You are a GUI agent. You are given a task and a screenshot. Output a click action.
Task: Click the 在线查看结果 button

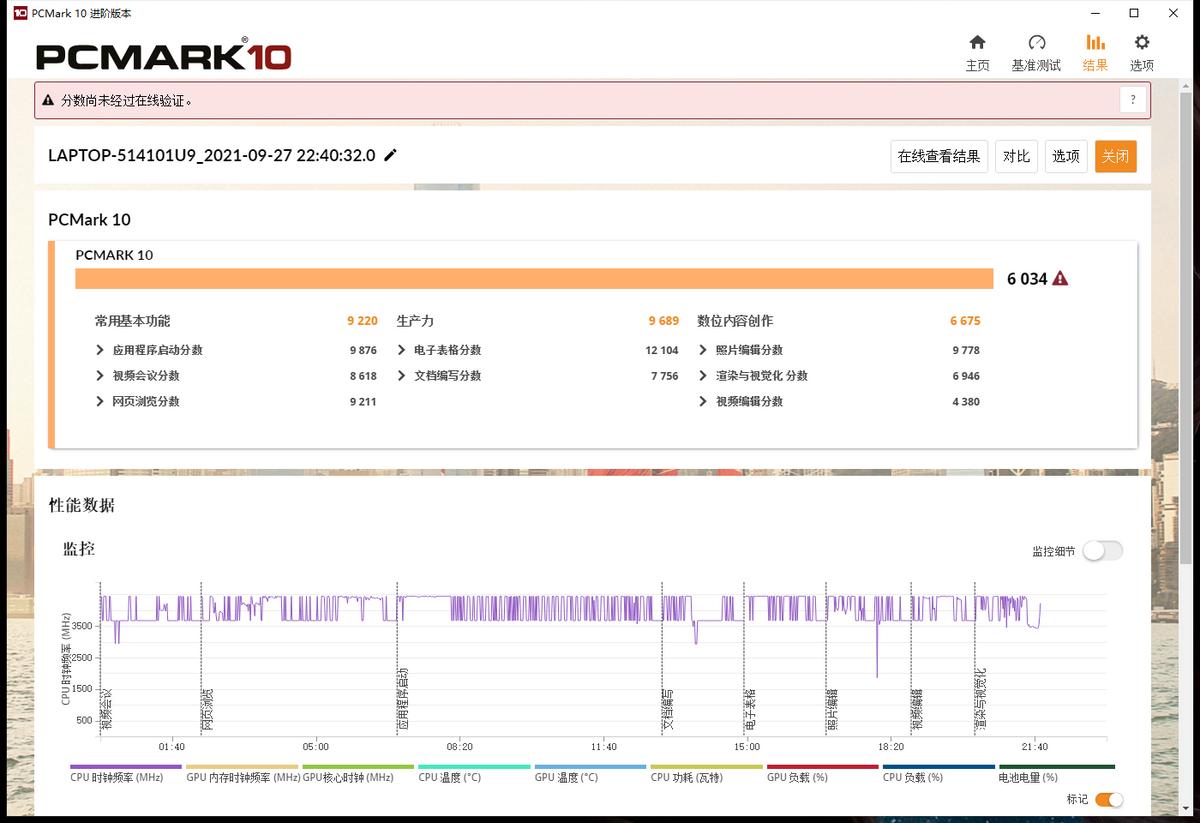[938, 156]
